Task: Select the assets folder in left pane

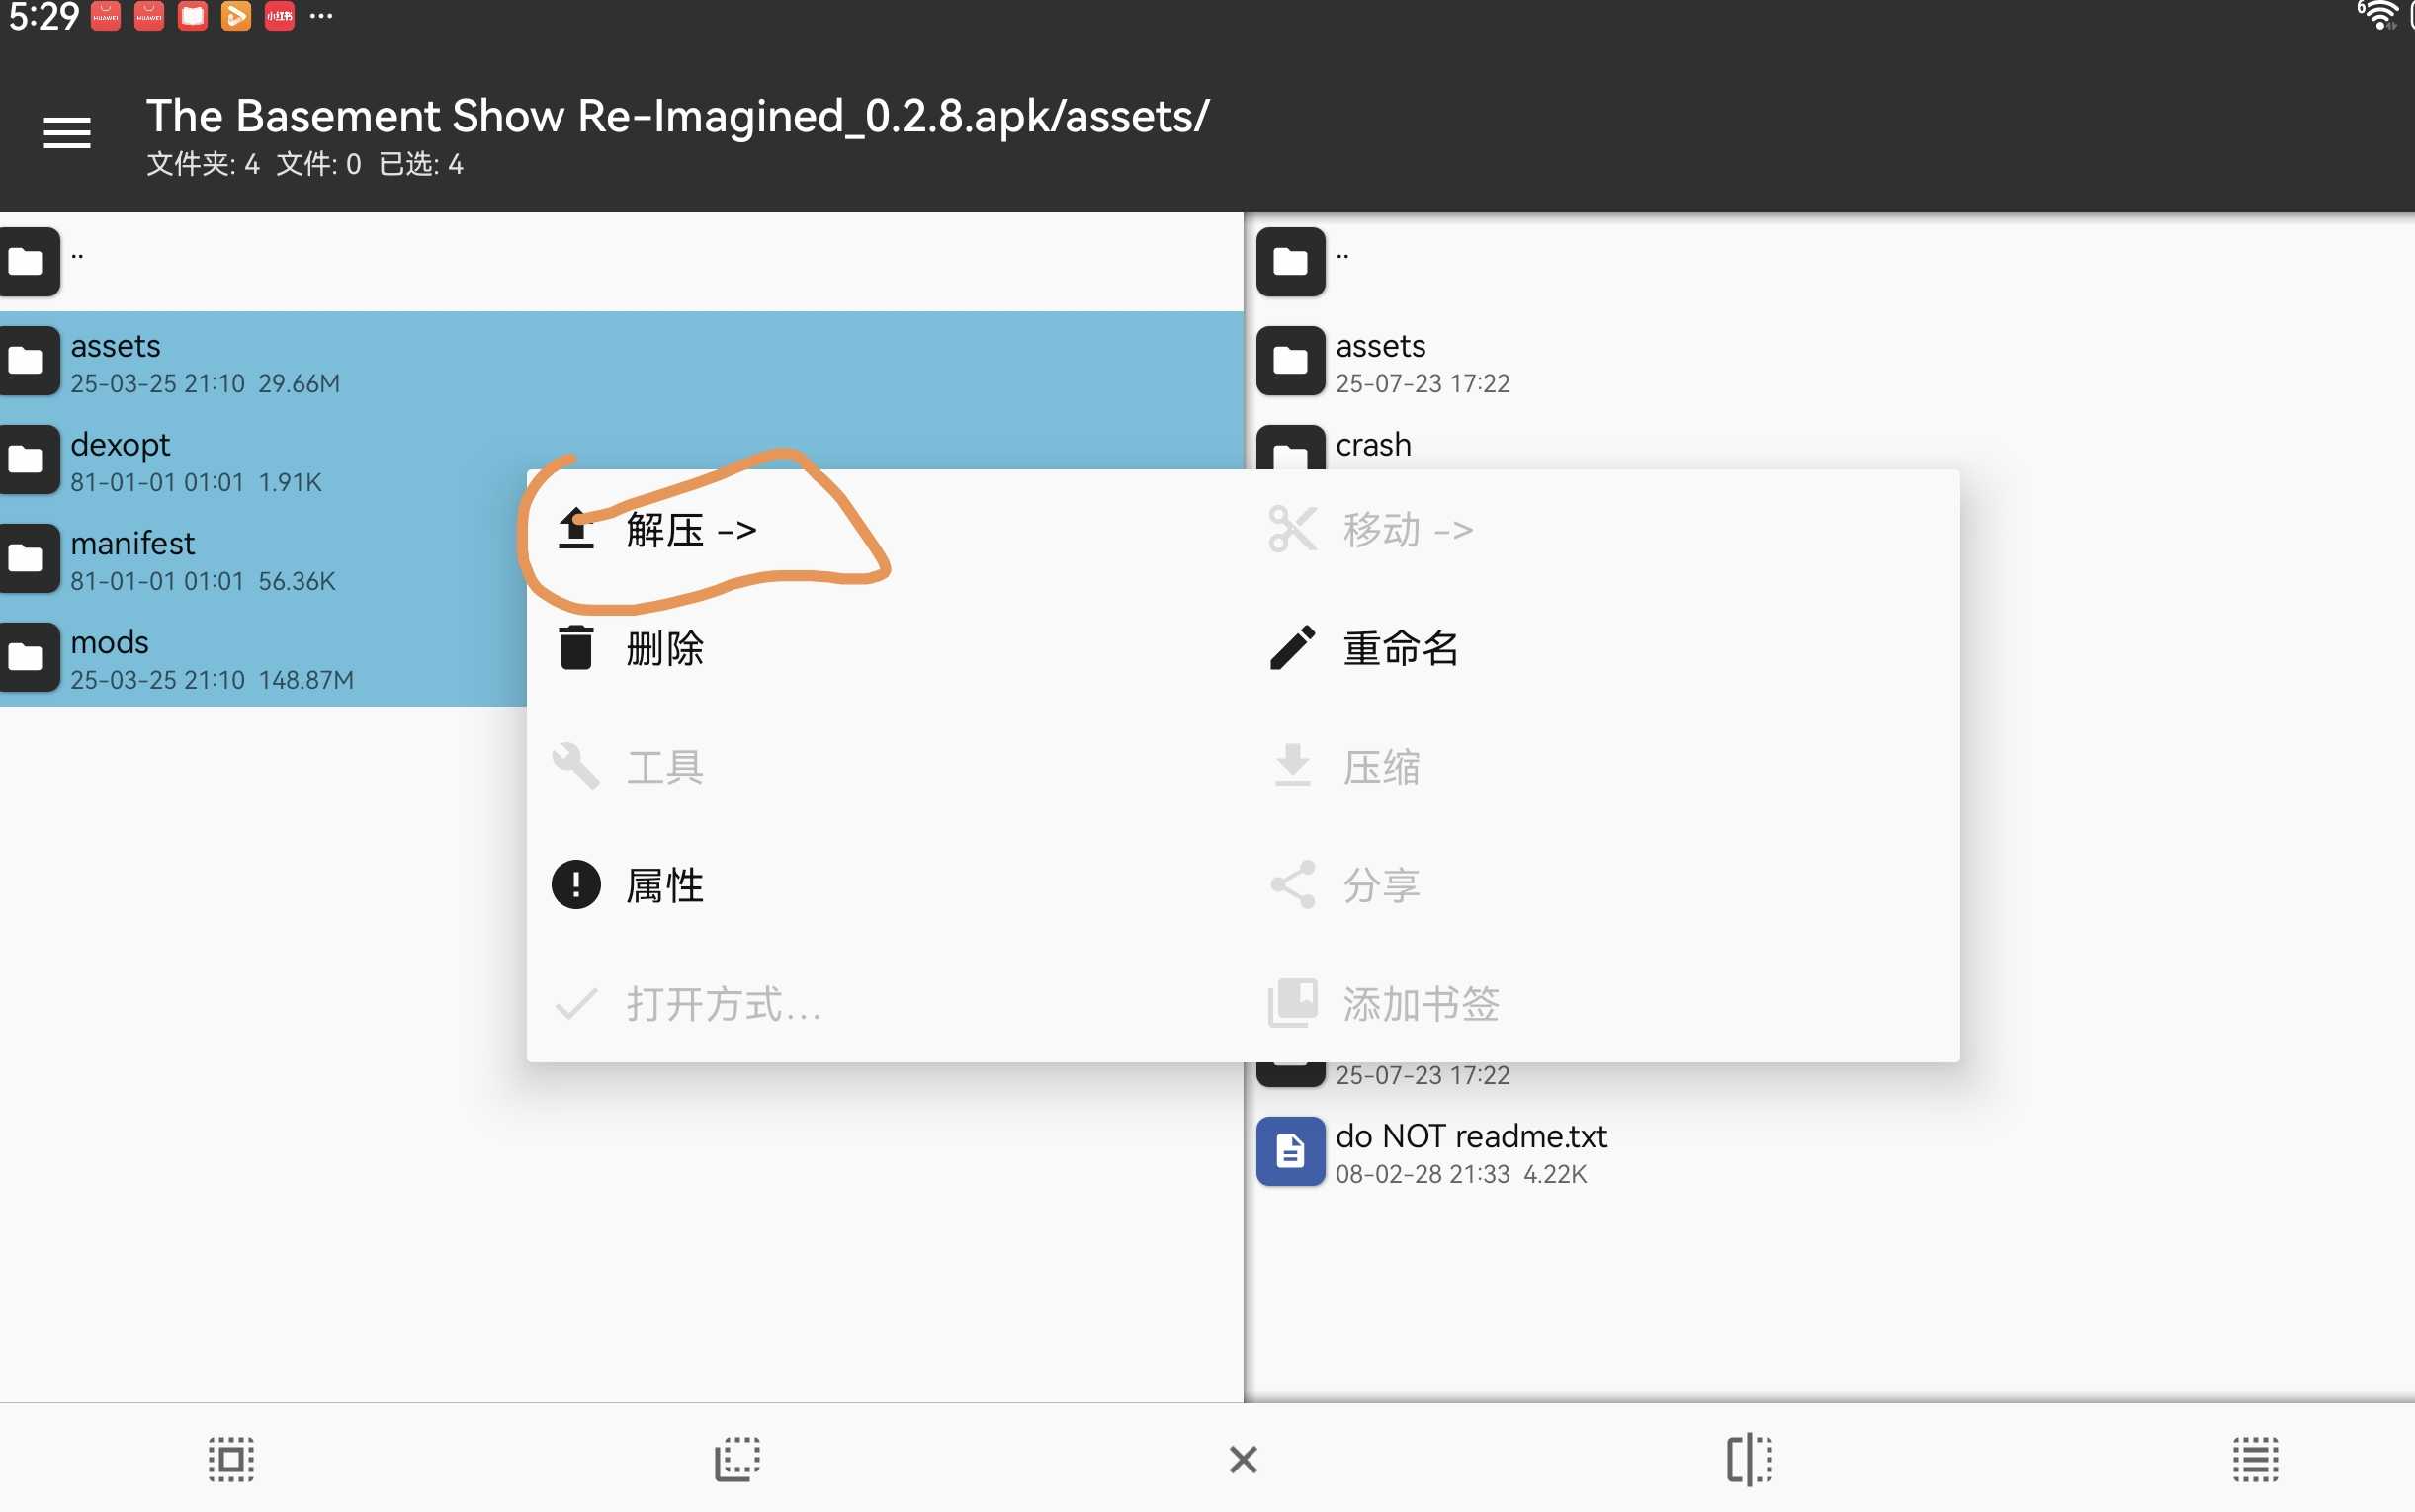Action: tap(621, 361)
